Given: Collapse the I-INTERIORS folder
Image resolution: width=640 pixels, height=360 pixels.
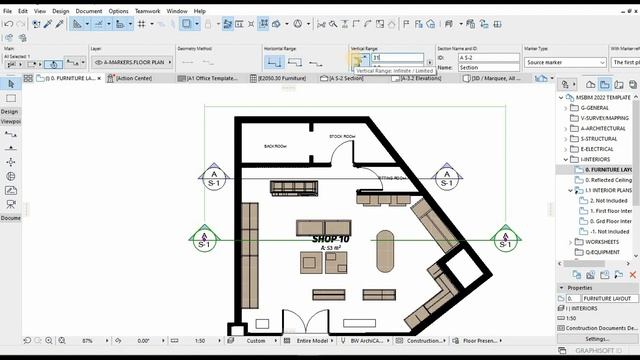Looking at the screenshot, I should 566,160.
